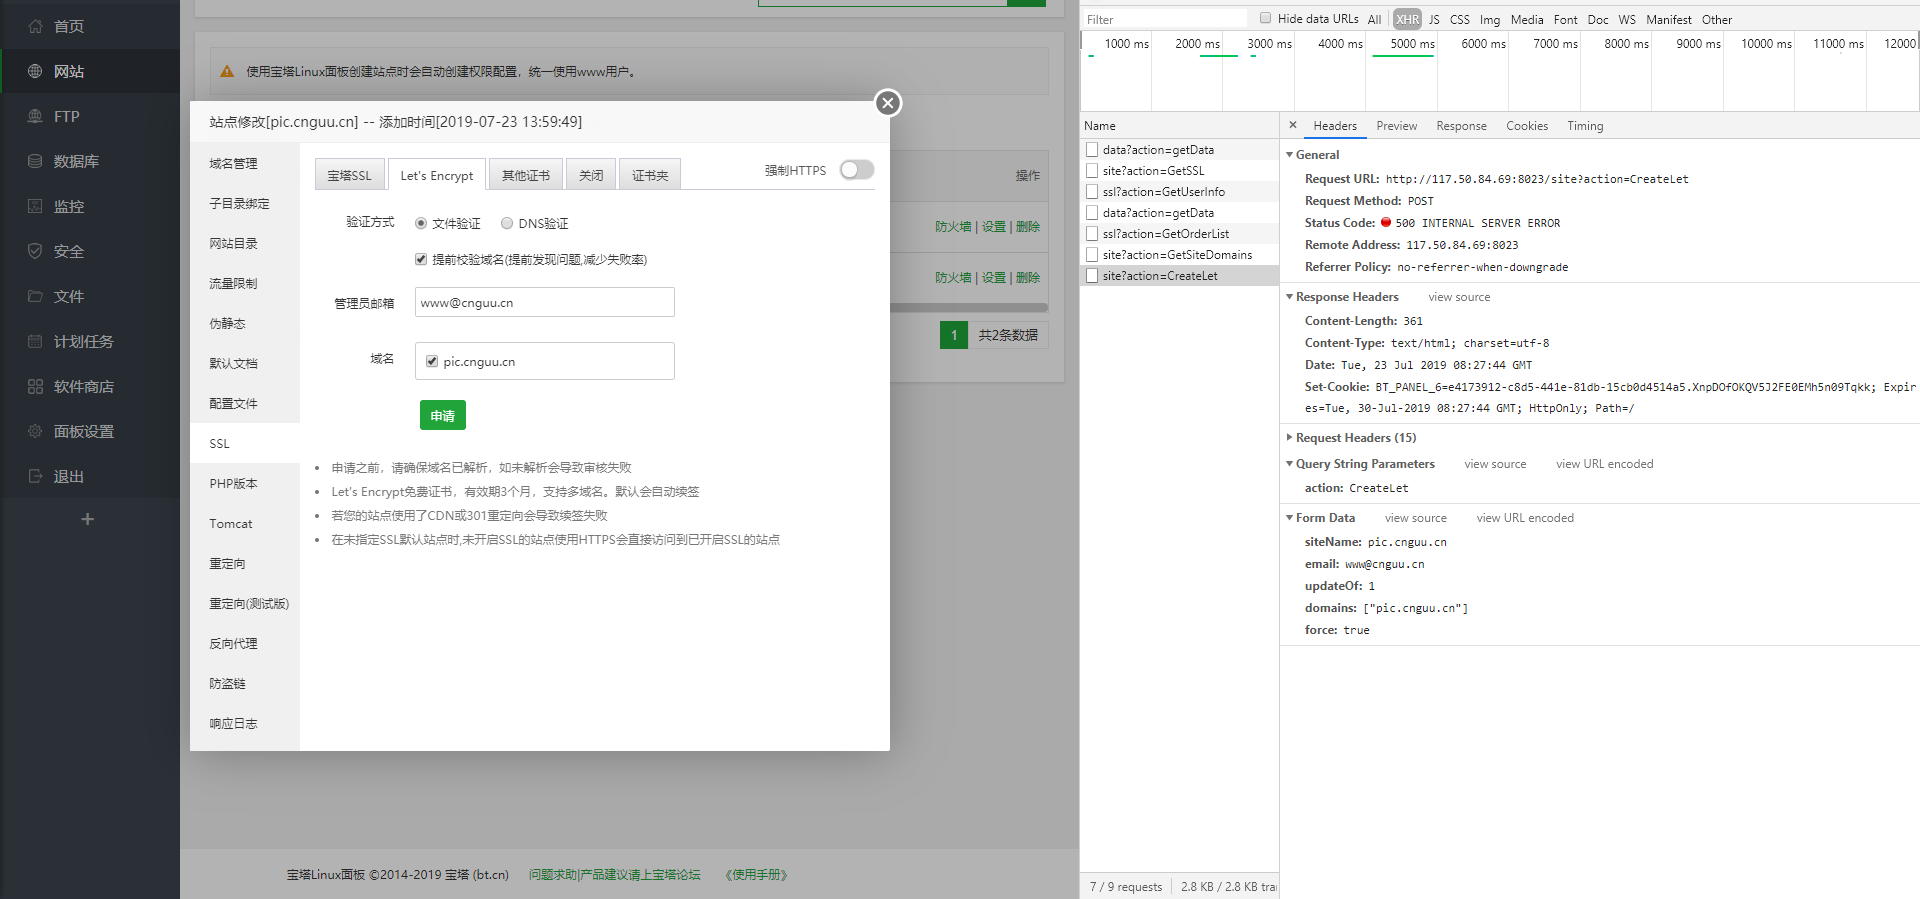1920x899 pixels.
Task: Open the 宝塔SSL tab
Action: (x=349, y=175)
